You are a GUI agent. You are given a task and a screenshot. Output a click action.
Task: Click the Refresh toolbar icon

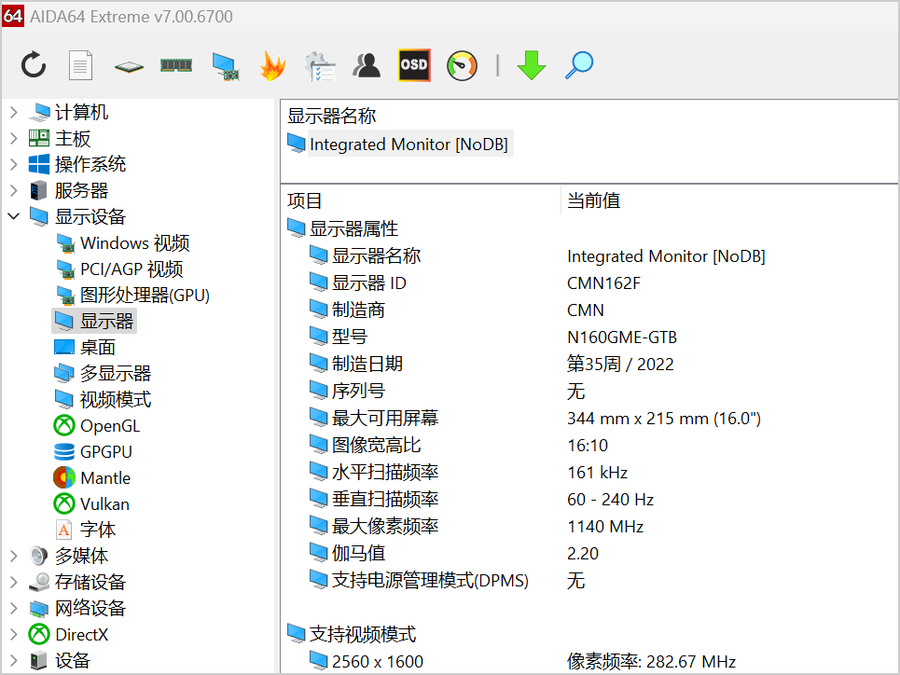pos(33,65)
